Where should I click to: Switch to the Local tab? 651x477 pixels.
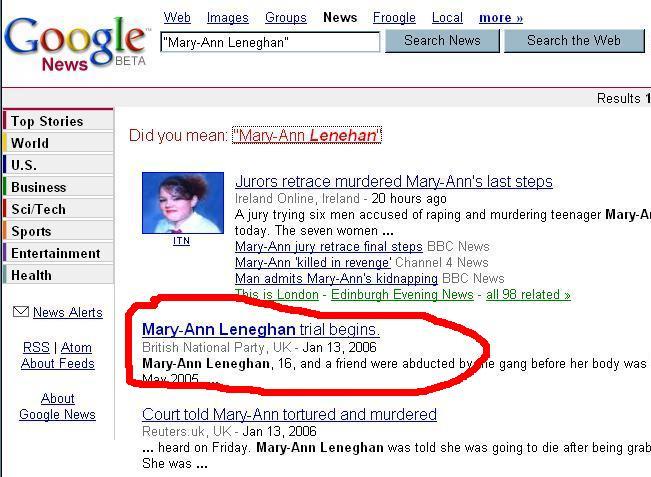tap(447, 17)
